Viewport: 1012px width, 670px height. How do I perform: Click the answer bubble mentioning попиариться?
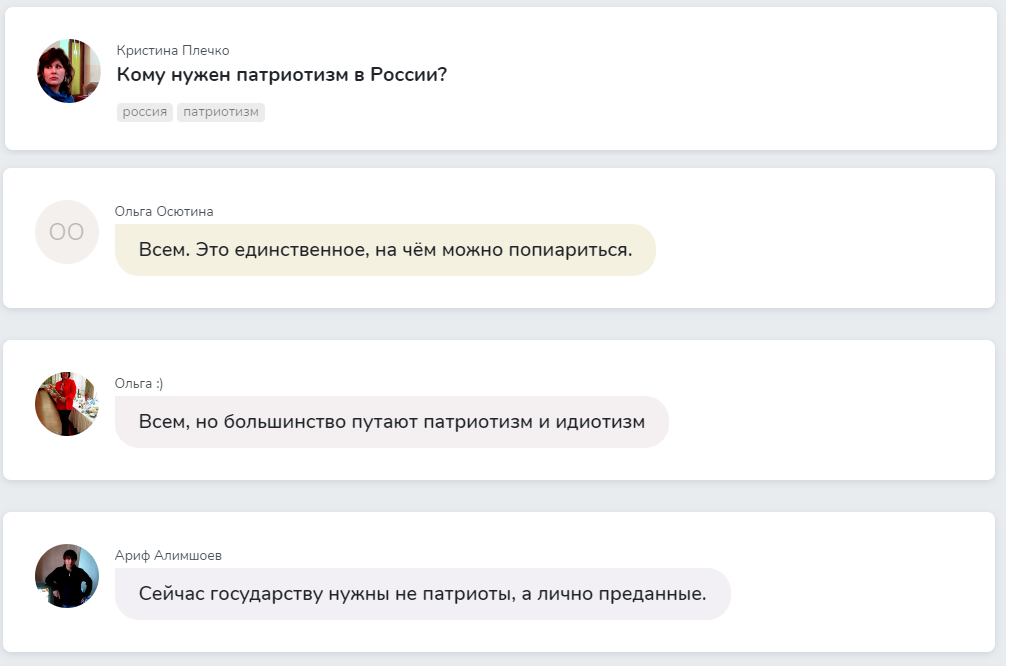click(385, 250)
